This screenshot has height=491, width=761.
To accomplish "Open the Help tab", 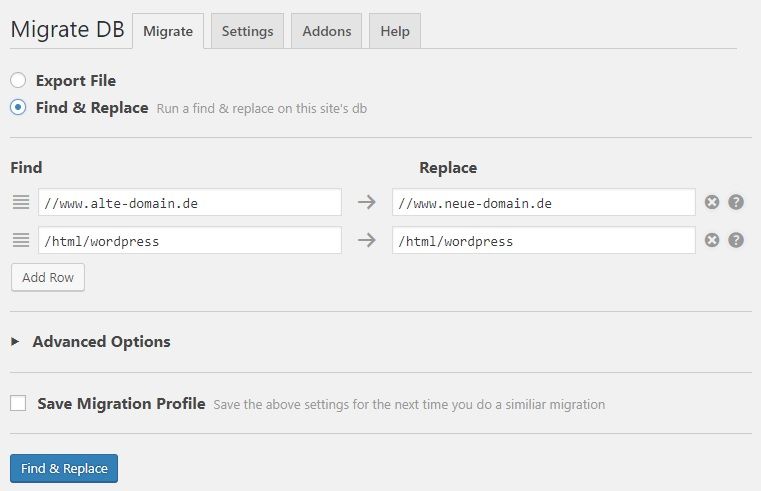I will [395, 31].
